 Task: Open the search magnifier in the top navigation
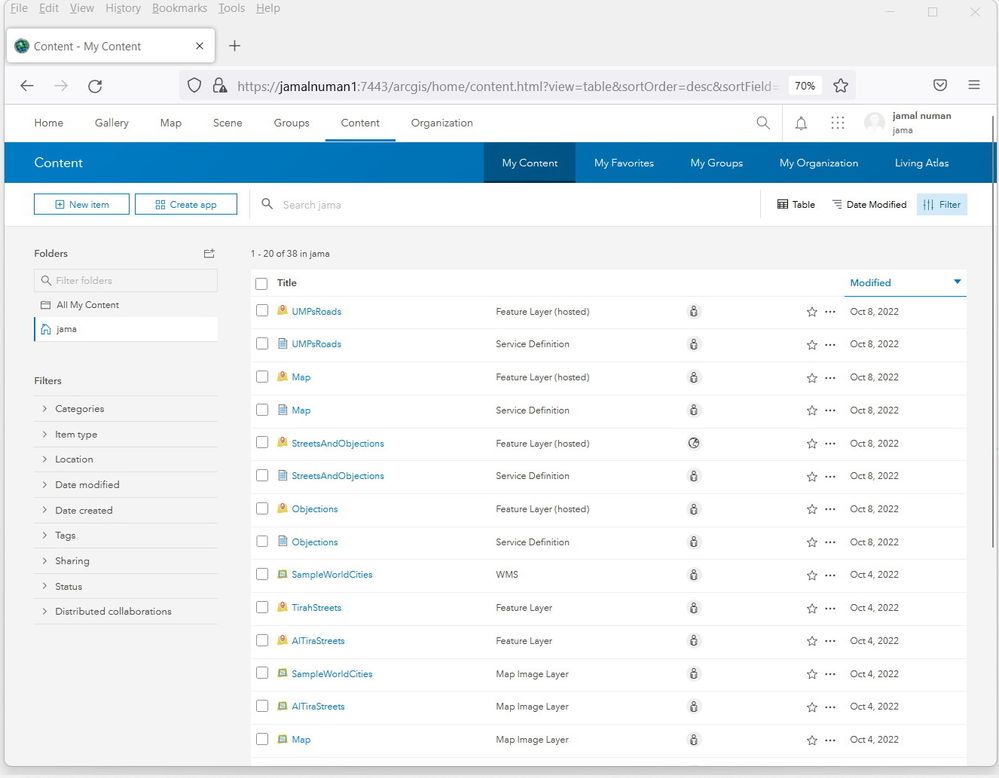tap(763, 122)
